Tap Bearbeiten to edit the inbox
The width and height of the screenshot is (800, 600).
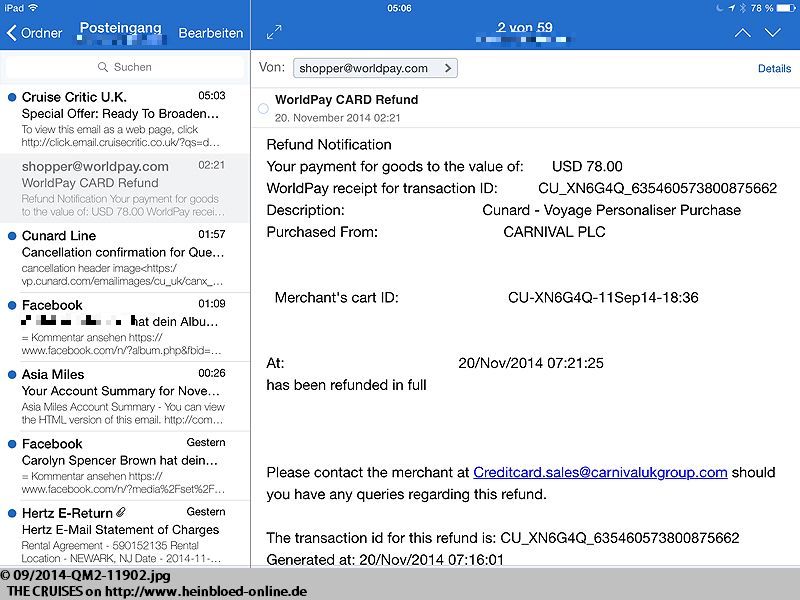click(211, 33)
